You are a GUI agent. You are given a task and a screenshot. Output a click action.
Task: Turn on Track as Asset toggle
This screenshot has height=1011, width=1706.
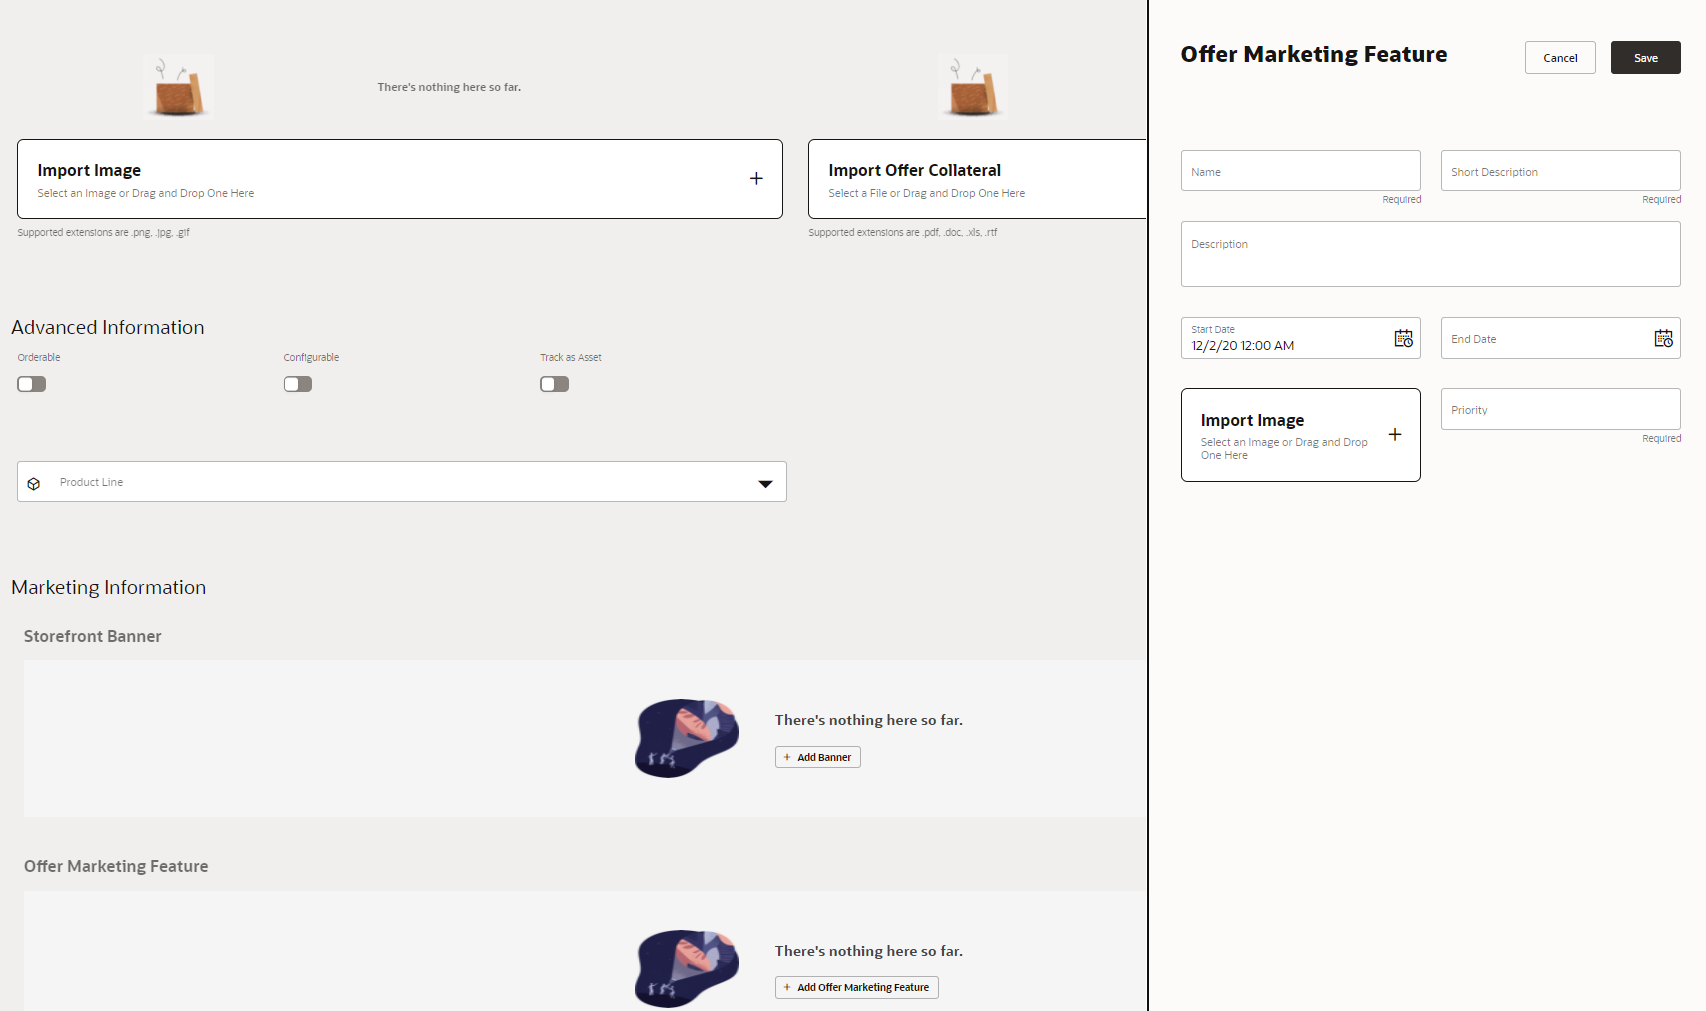click(554, 384)
